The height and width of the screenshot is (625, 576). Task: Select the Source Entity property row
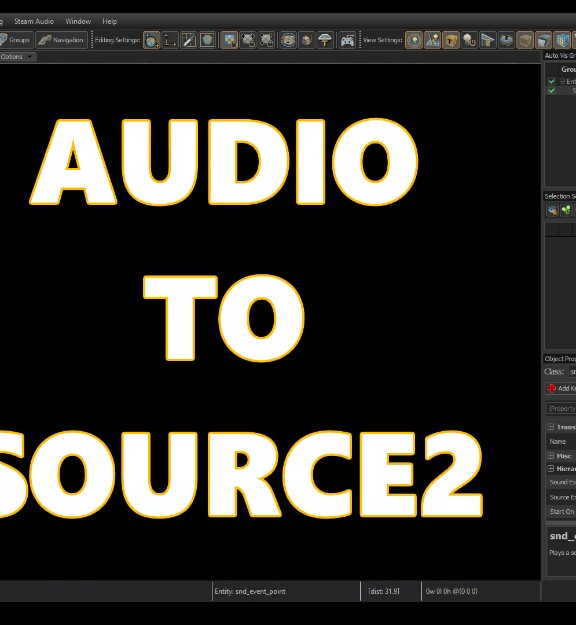561,497
